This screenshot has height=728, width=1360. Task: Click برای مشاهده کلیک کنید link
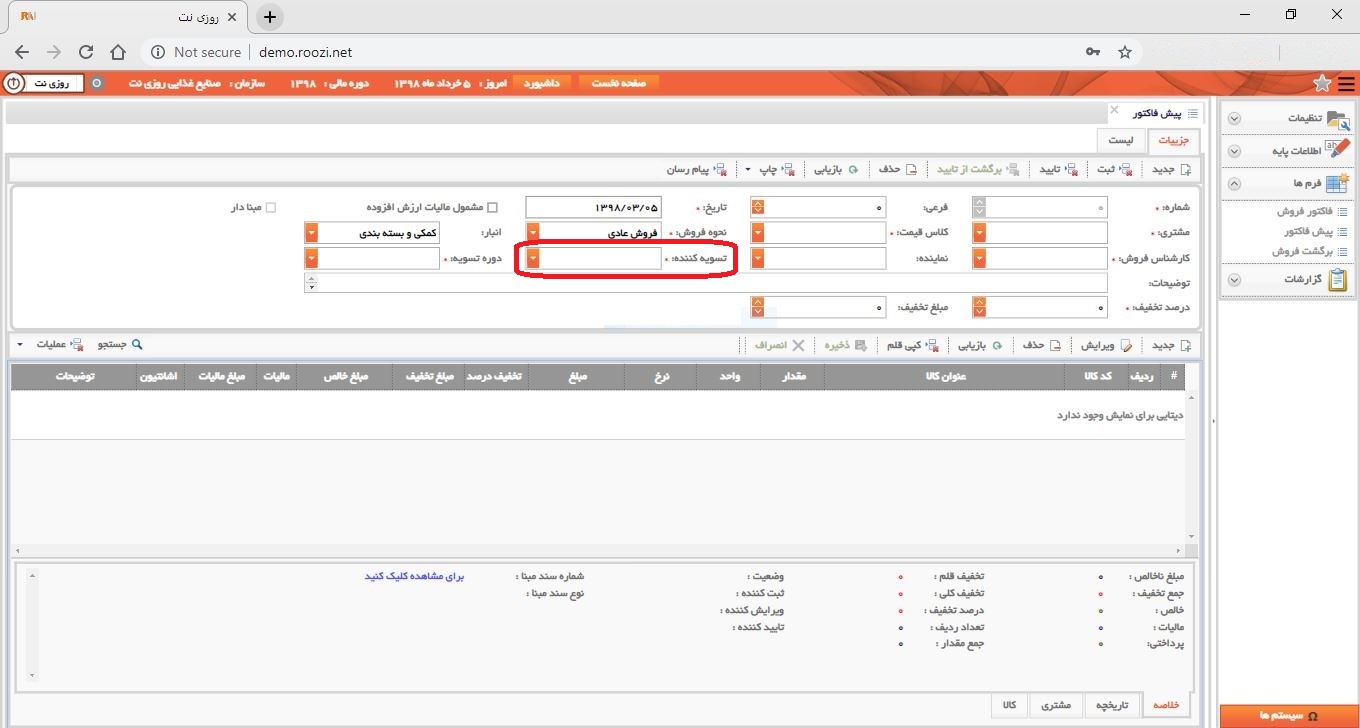click(x=415, y=577)
